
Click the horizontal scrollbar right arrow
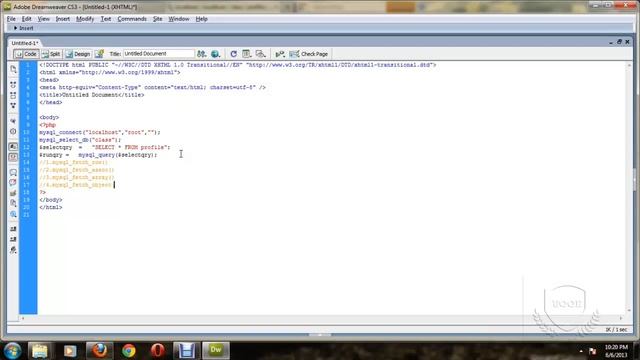[x=621, y=318]
